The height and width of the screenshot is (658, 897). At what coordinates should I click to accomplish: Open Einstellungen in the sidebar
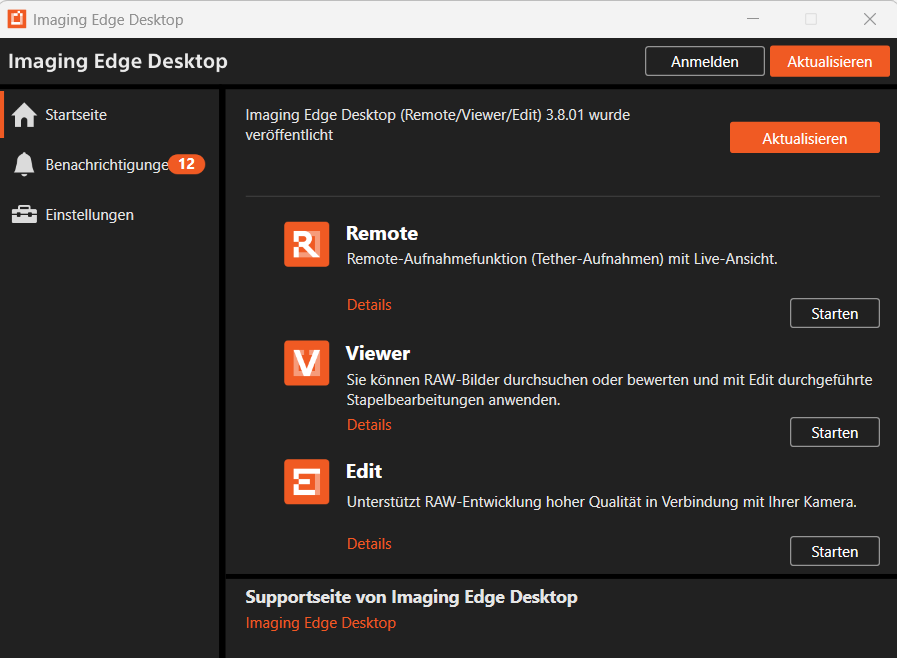tap(110, 215)
